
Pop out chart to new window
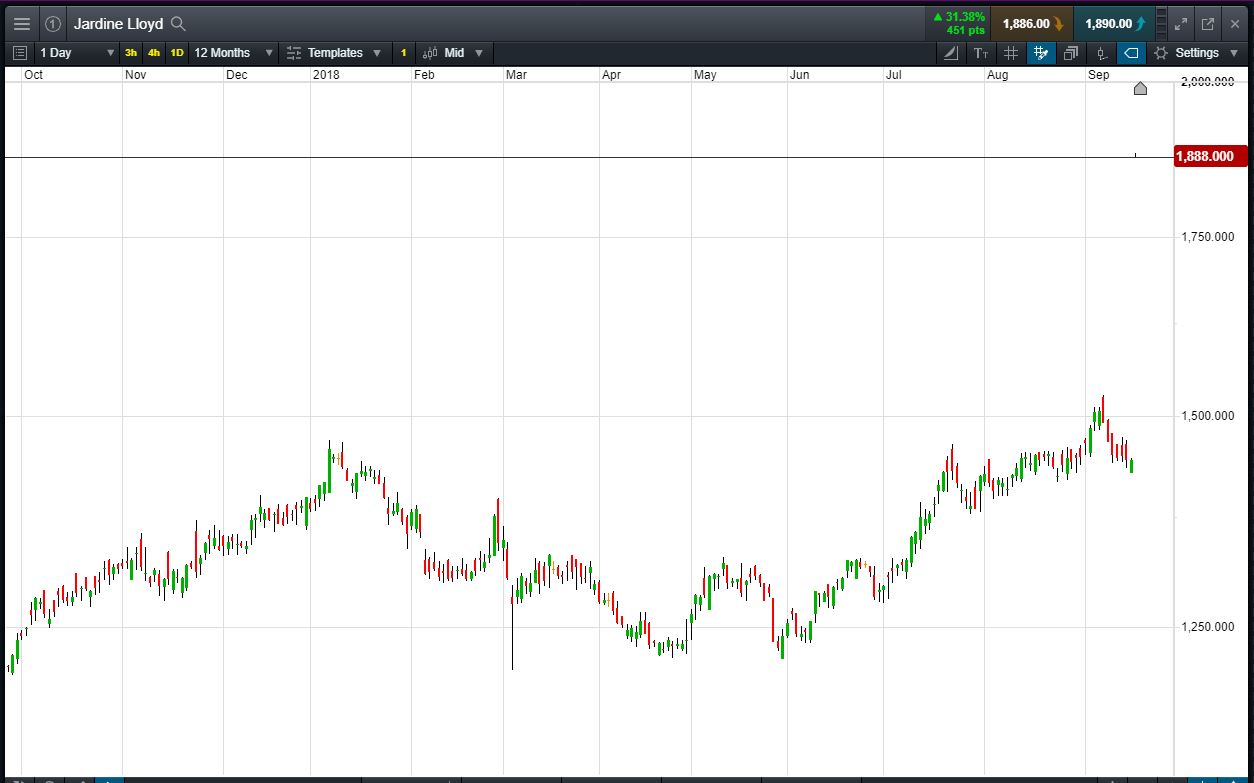[x=1207, y=24]
